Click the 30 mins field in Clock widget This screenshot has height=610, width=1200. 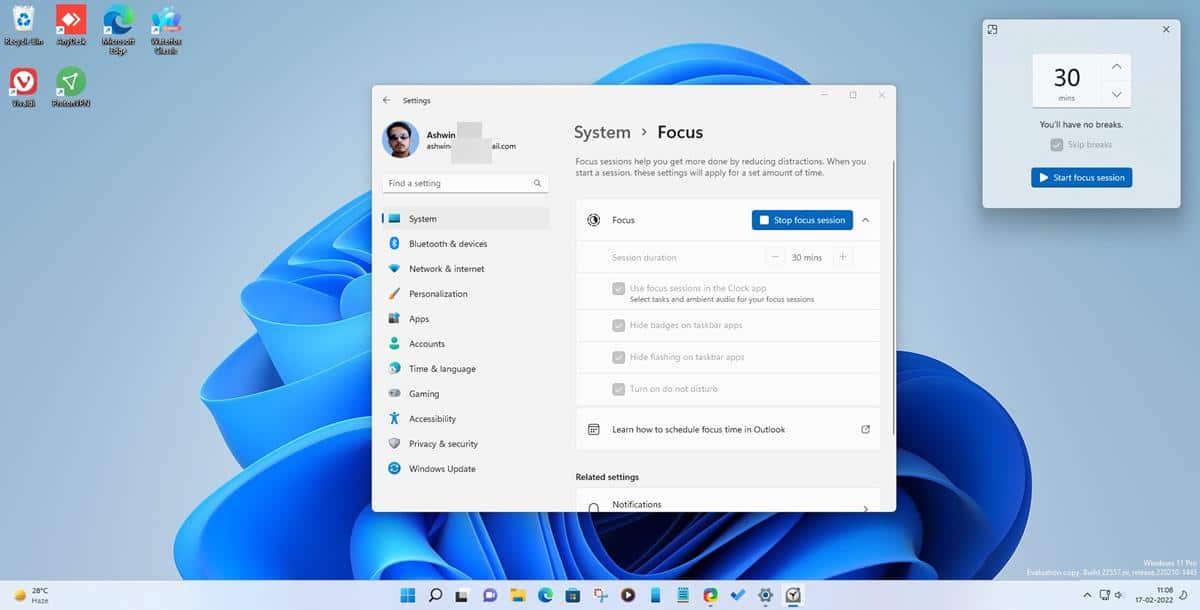[1067, 81]
